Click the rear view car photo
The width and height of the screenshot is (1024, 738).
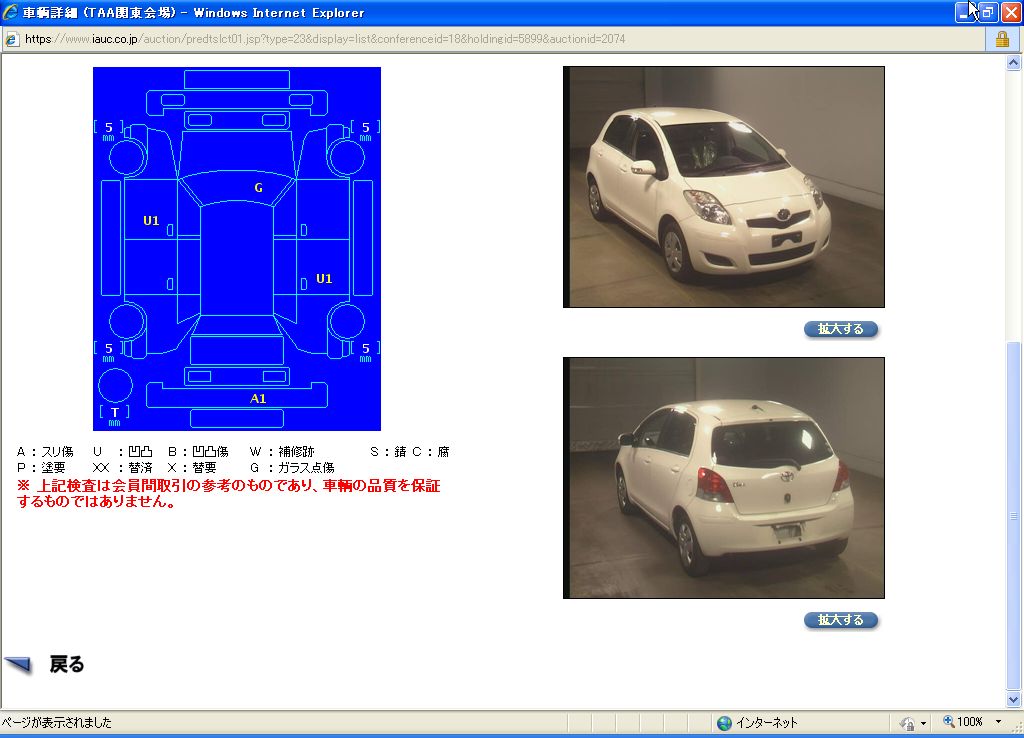pyautogui.click(x=724, y=478)
